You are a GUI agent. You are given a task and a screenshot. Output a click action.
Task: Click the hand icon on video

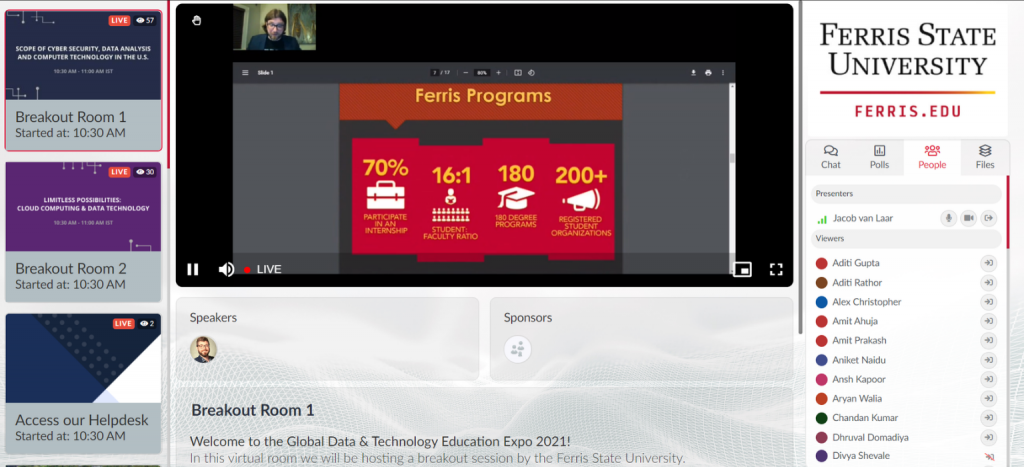pyautogui.click(x=197, y=20)
